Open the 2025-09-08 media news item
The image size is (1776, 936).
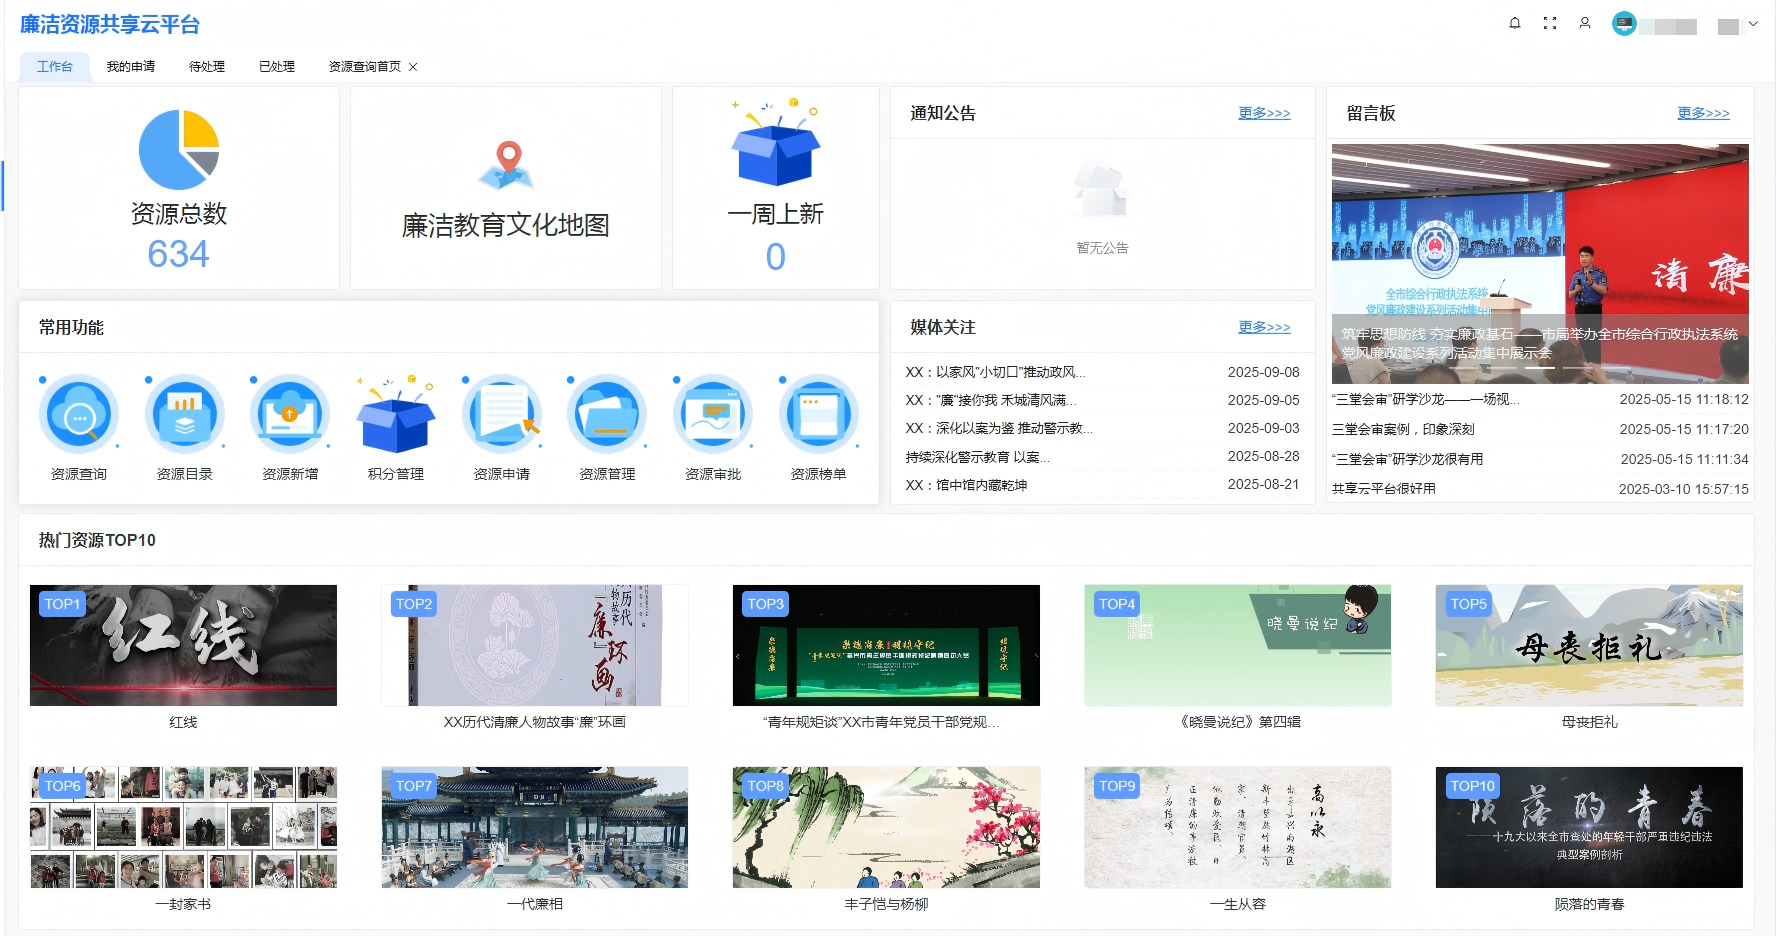coord(995,372)
